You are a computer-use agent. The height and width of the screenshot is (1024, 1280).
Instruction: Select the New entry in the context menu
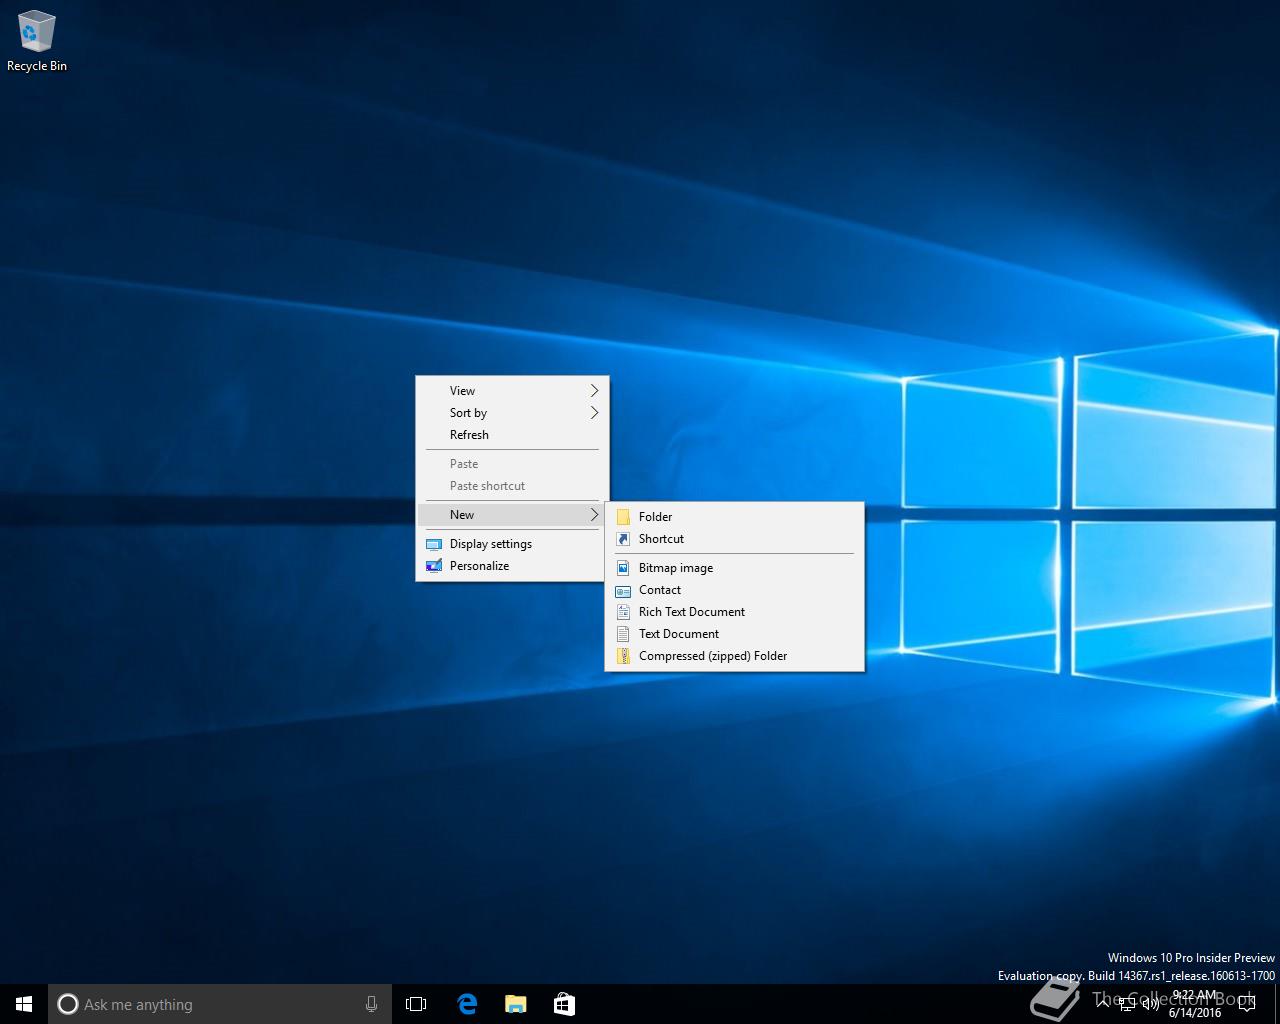coord(512,515)
